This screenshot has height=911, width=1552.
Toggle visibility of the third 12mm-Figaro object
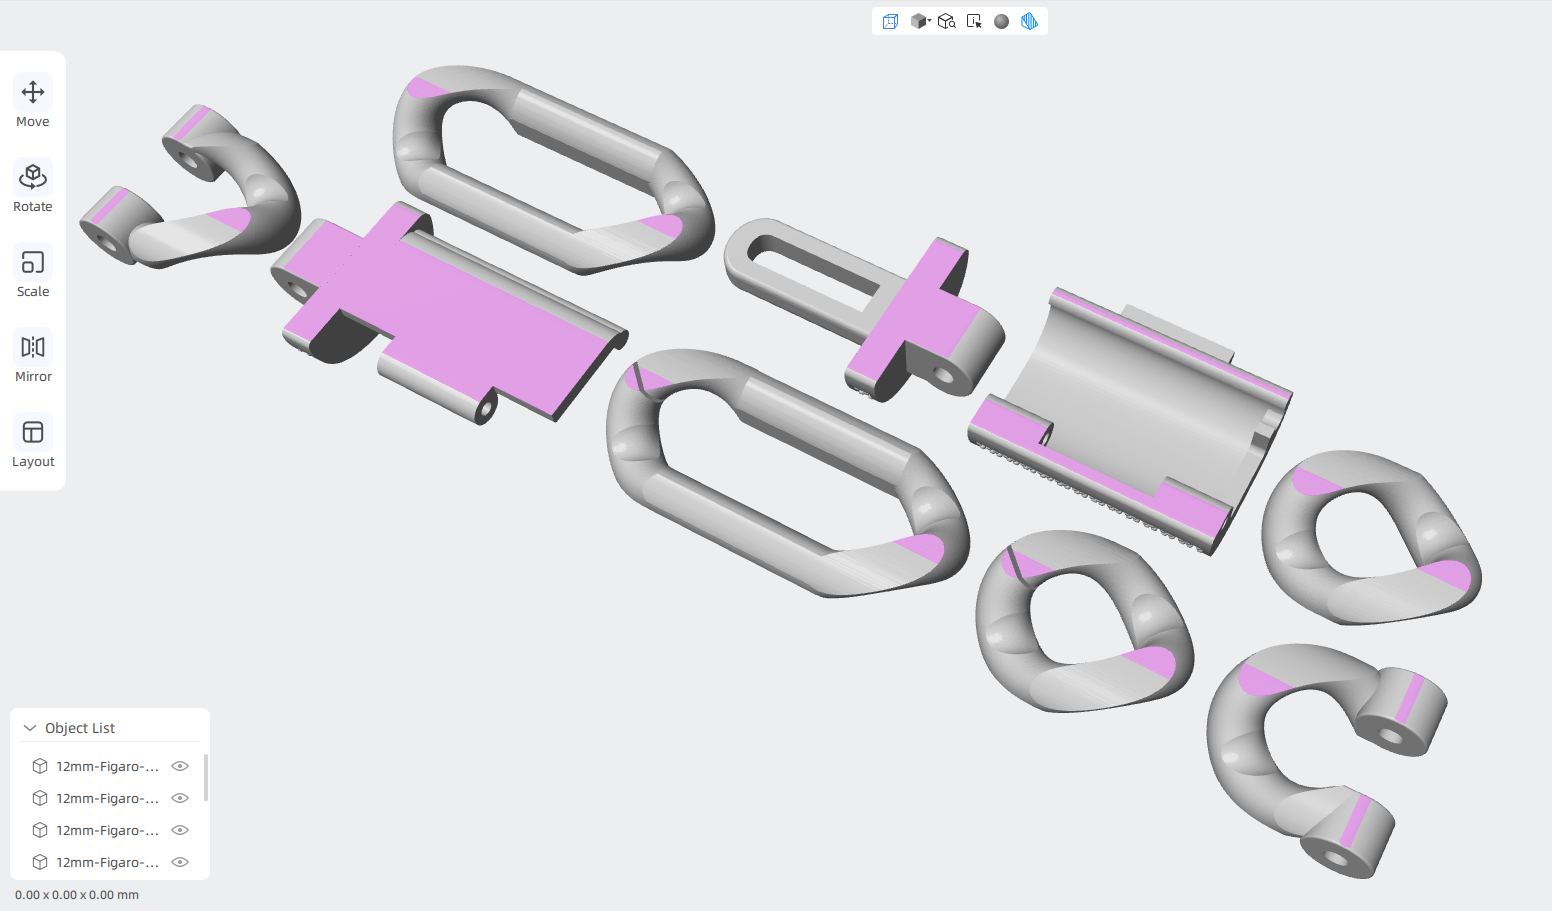tap(180, 830)
